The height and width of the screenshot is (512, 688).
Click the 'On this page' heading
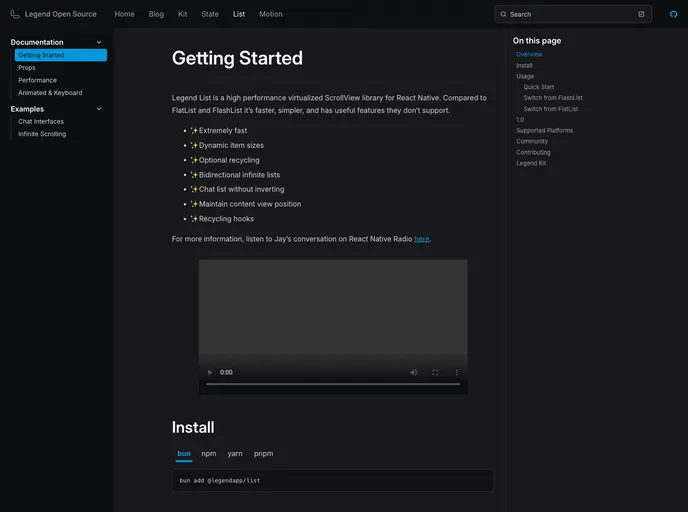[x=537, y=41]
